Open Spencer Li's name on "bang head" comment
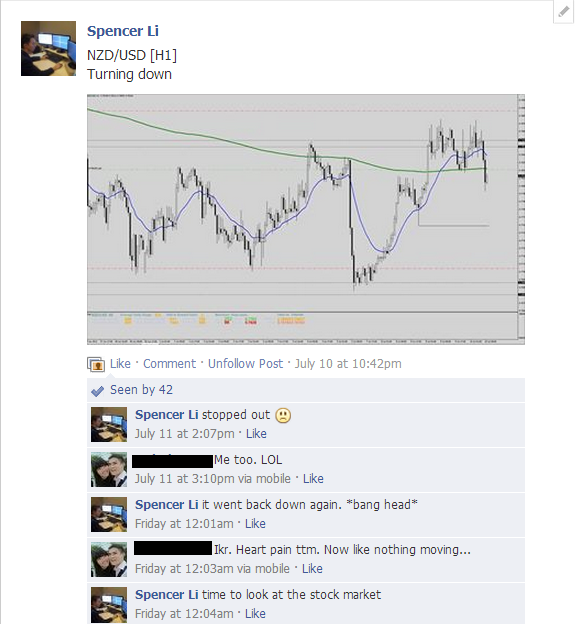This screenshot has width=575, height=624. (x=167, y=505)
